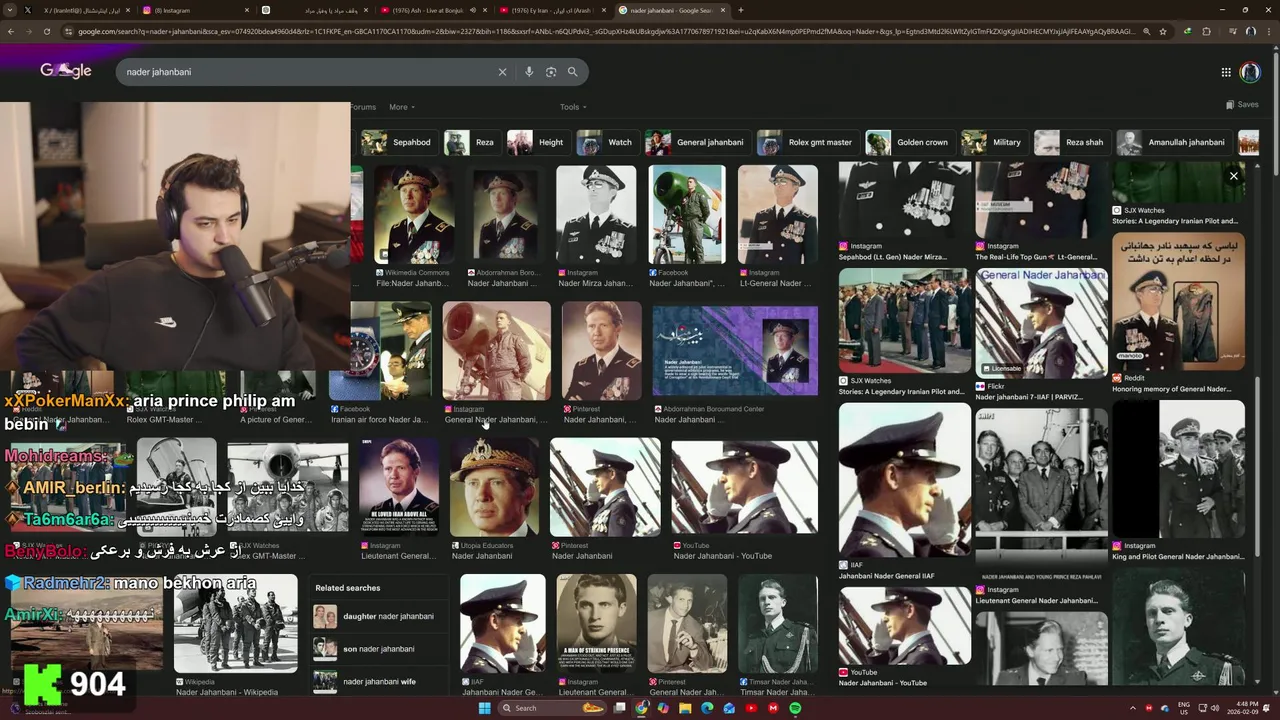This screenshot has height=720, width=1280.
Task: Open Chrome menu three dots
Action: coord(1269,31)
